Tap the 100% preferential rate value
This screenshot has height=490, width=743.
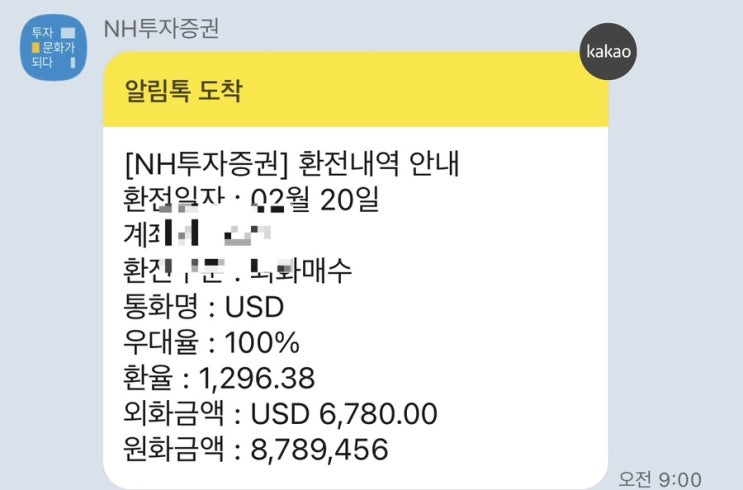(x=263, y=342)
